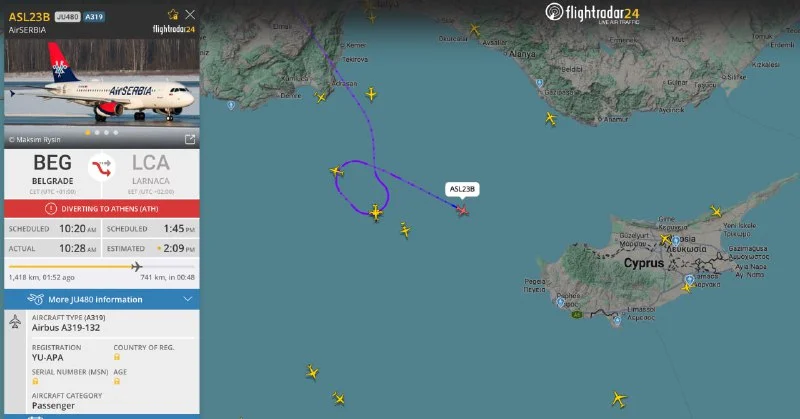800x419 pixels.
Task: Click the first photo carousel dot
Action: click(x=88, y=133)
